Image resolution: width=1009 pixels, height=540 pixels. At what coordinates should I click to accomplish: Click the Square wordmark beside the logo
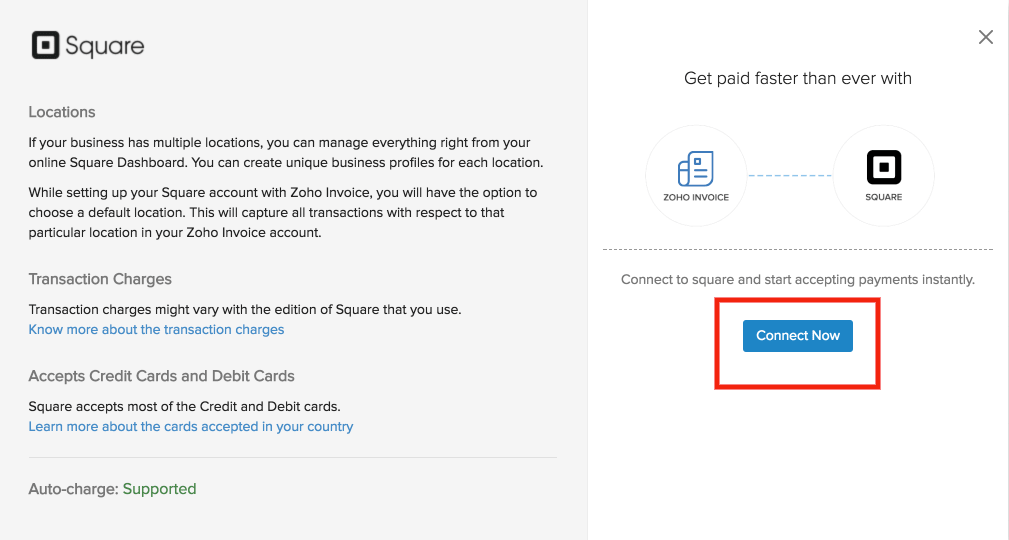coord(105,46)
